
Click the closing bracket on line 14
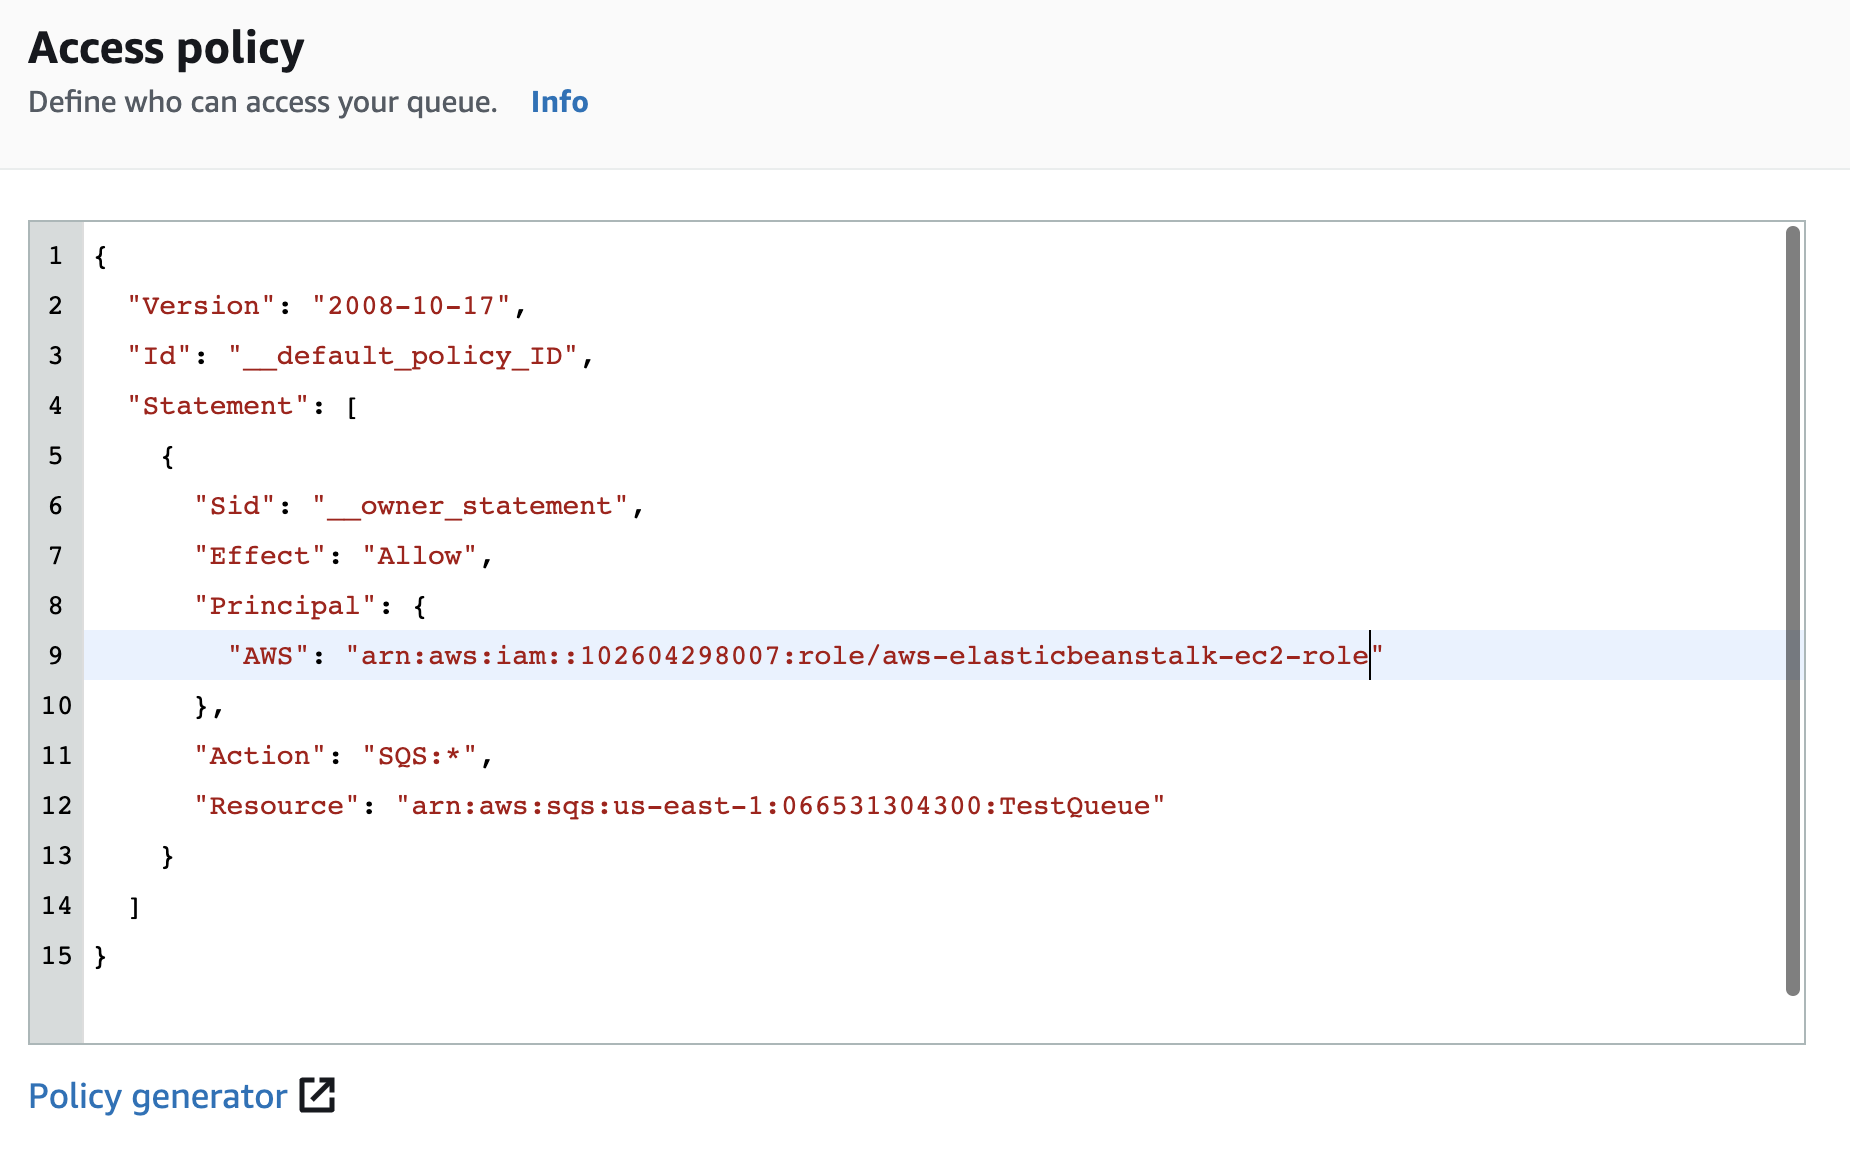(134, 907)
